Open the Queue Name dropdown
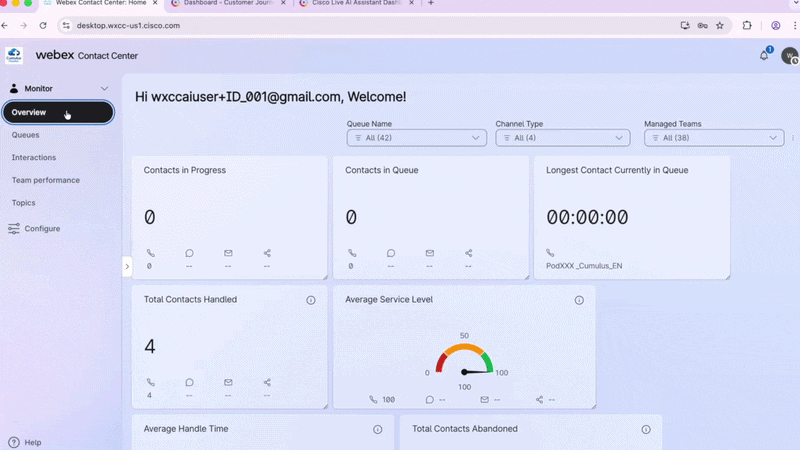This screenshot has height=450, width=800. 416,138
